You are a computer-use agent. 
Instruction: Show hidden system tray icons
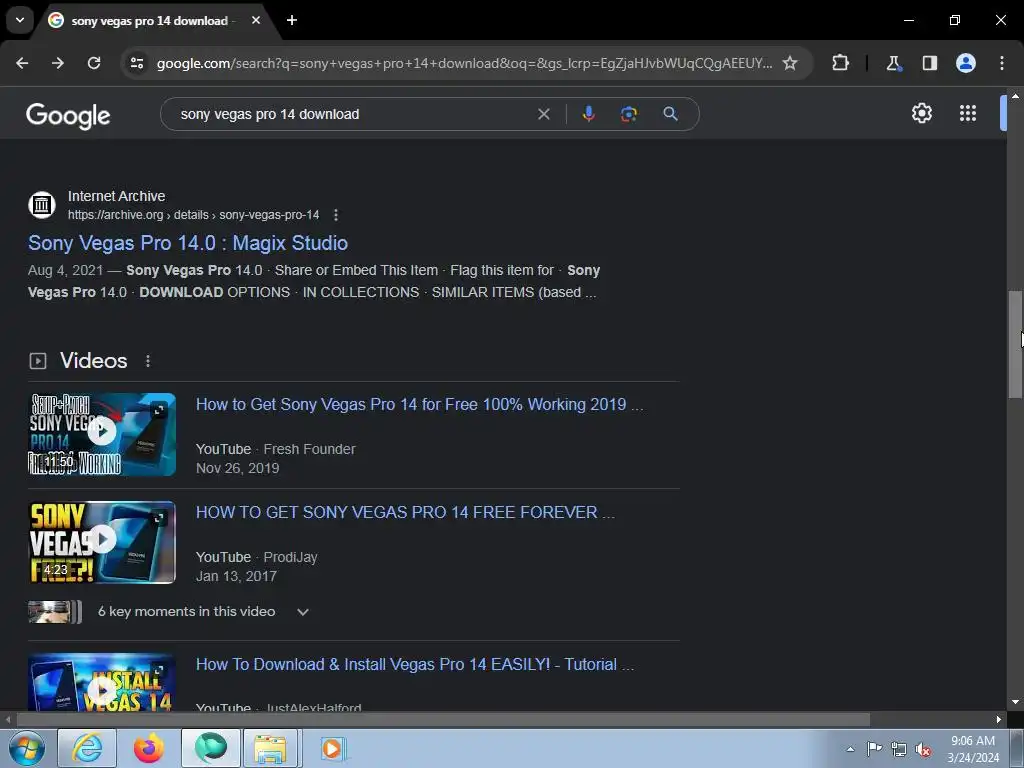click(850, 749)
